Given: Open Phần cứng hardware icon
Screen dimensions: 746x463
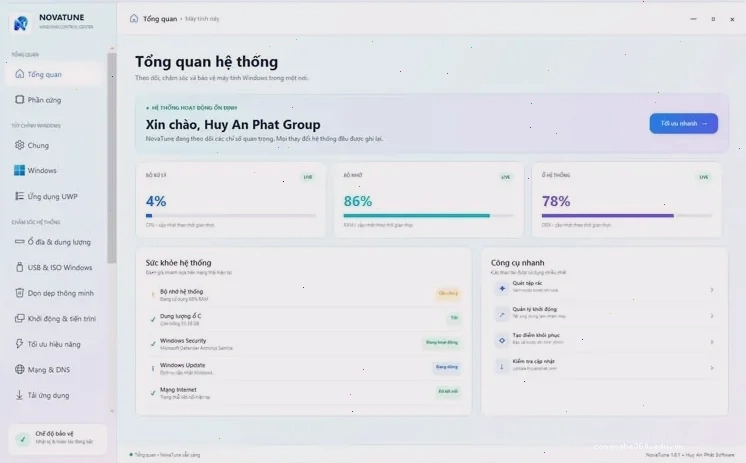Looking at the screenshot, I should pyautogui.click(x=20, y=99).
